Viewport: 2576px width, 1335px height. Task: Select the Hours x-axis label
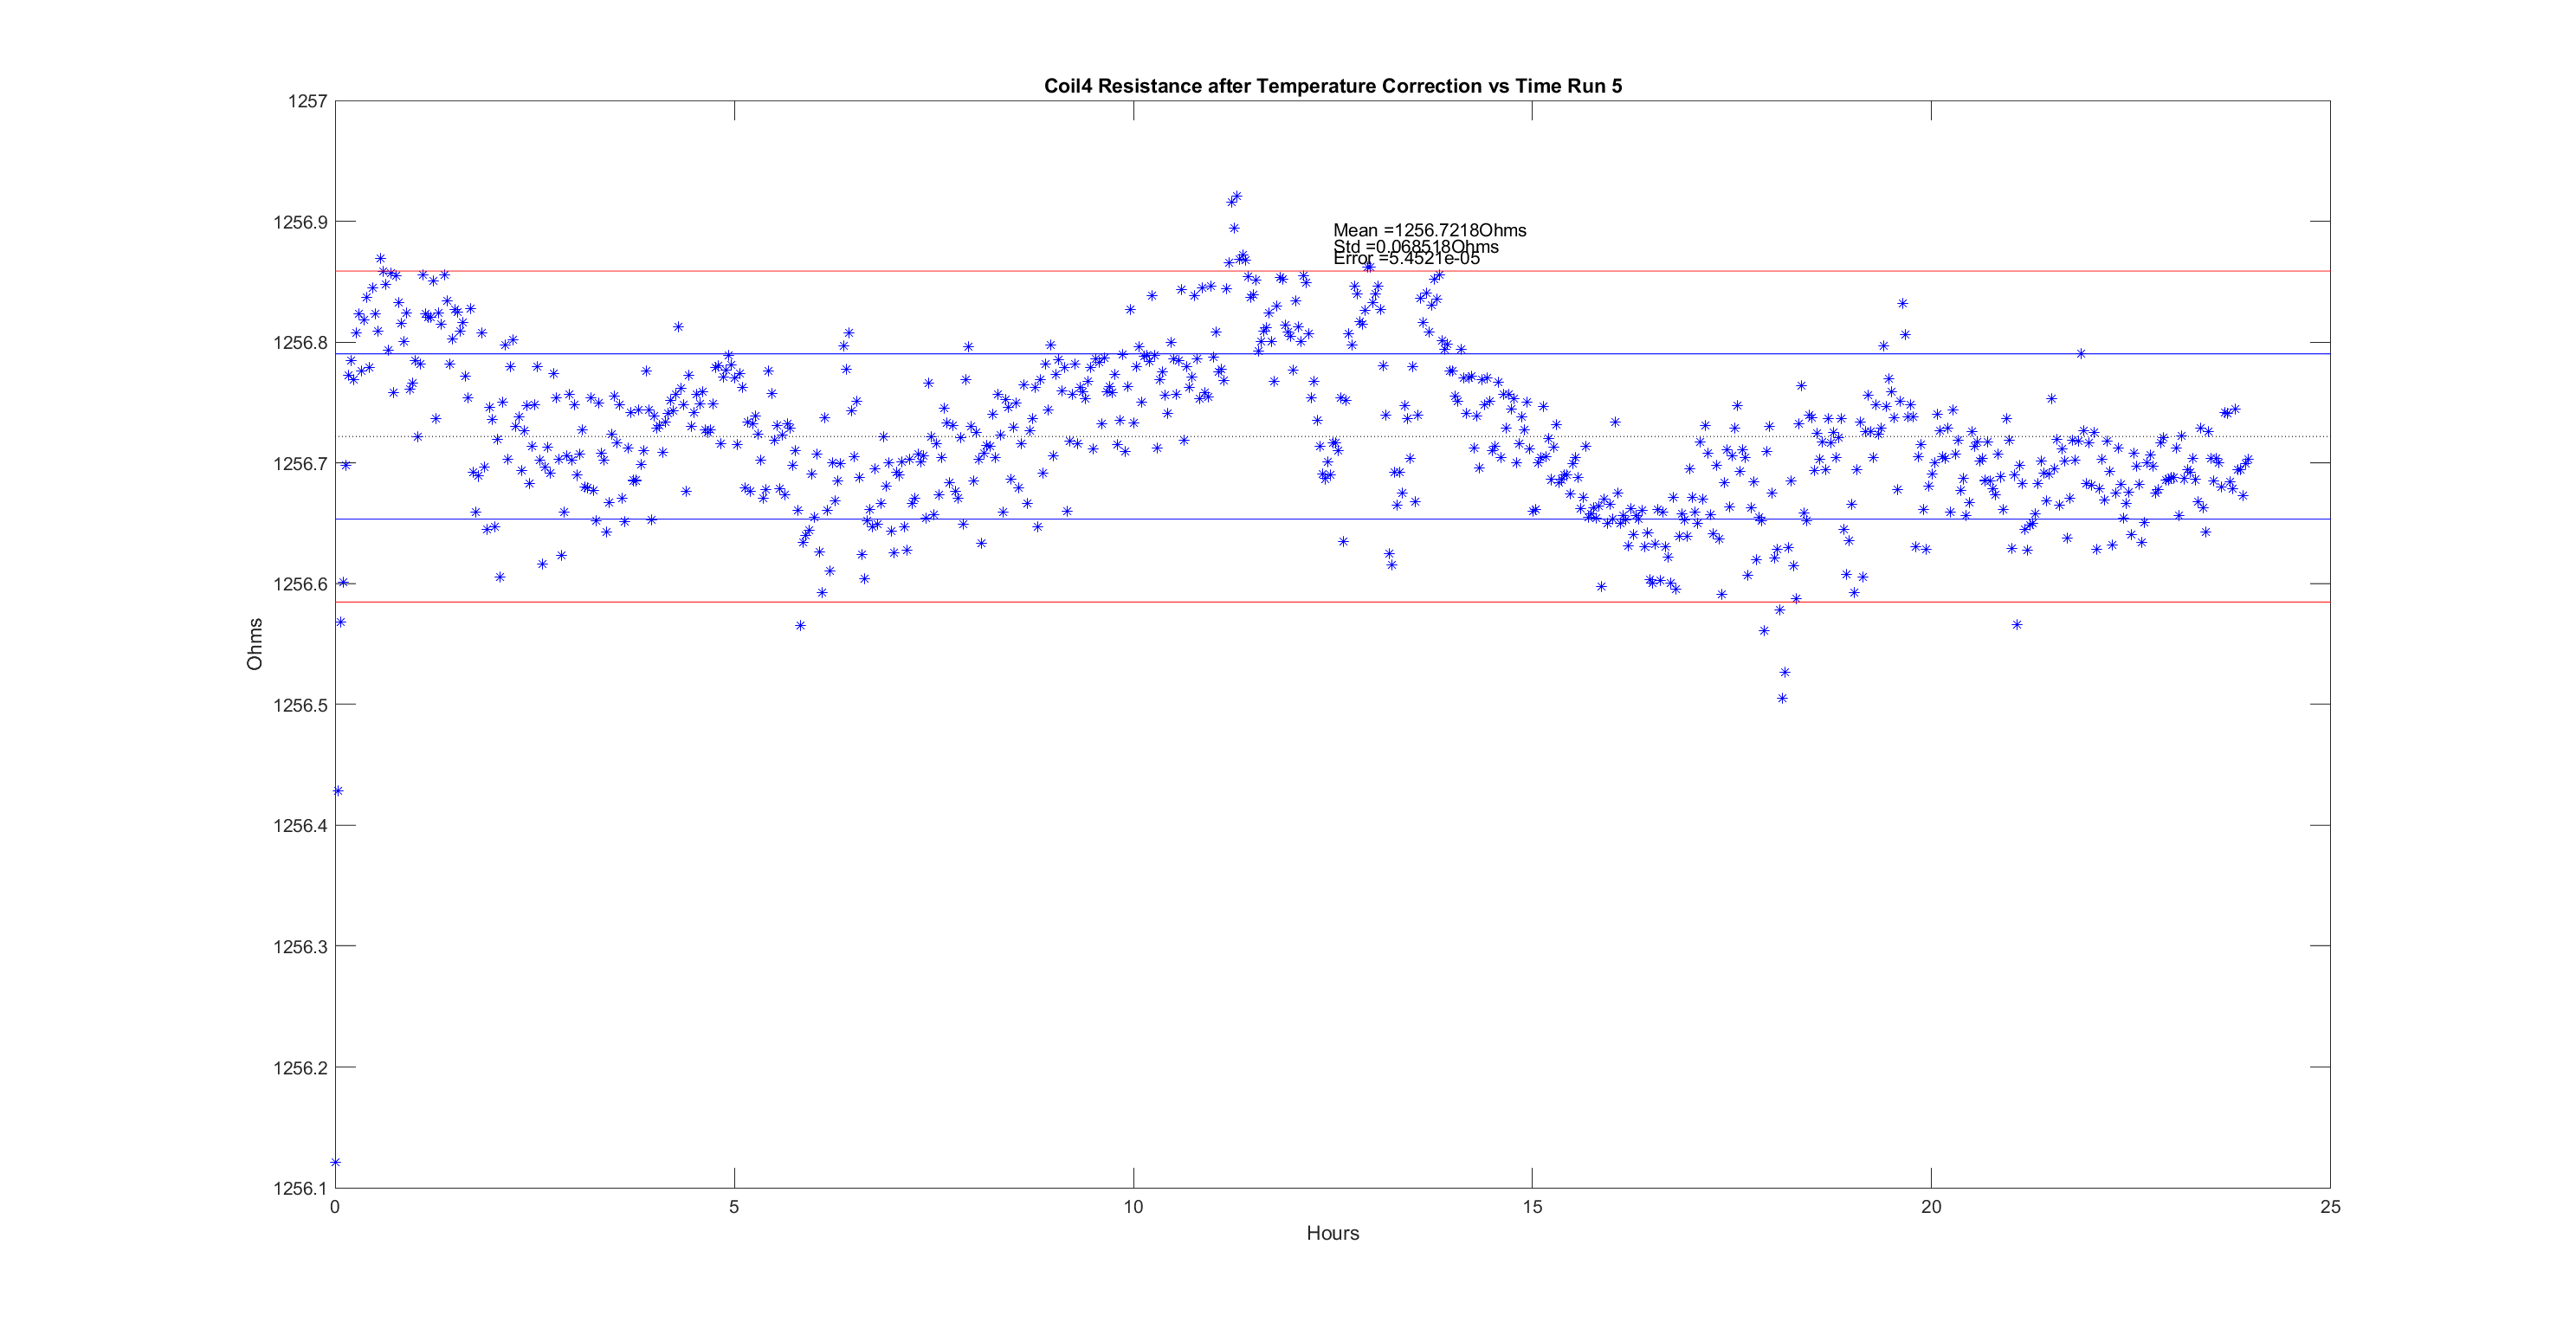coord(1332,1233)
